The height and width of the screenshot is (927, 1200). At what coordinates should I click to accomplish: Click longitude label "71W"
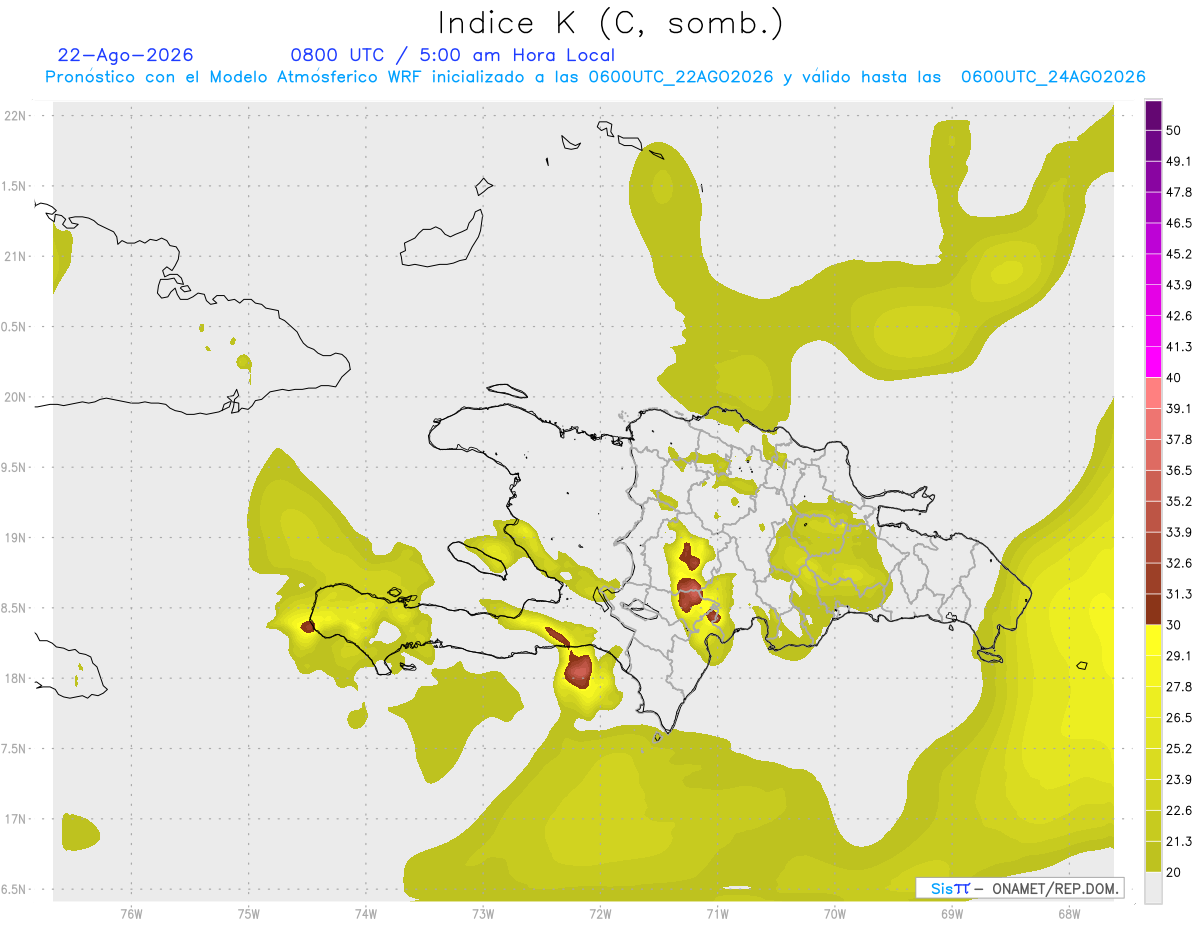[717, 913]
